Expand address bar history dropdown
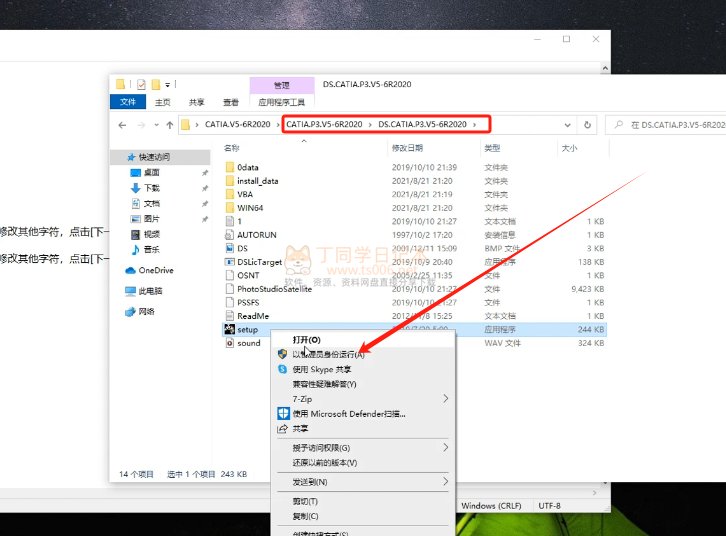 click(x=568, y=125)
